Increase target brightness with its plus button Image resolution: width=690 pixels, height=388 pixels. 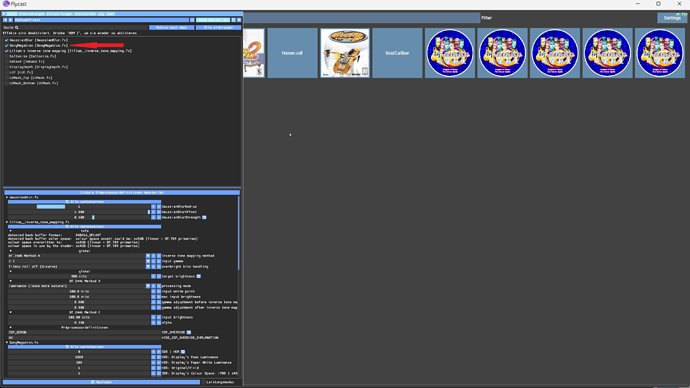coord(159,276)
